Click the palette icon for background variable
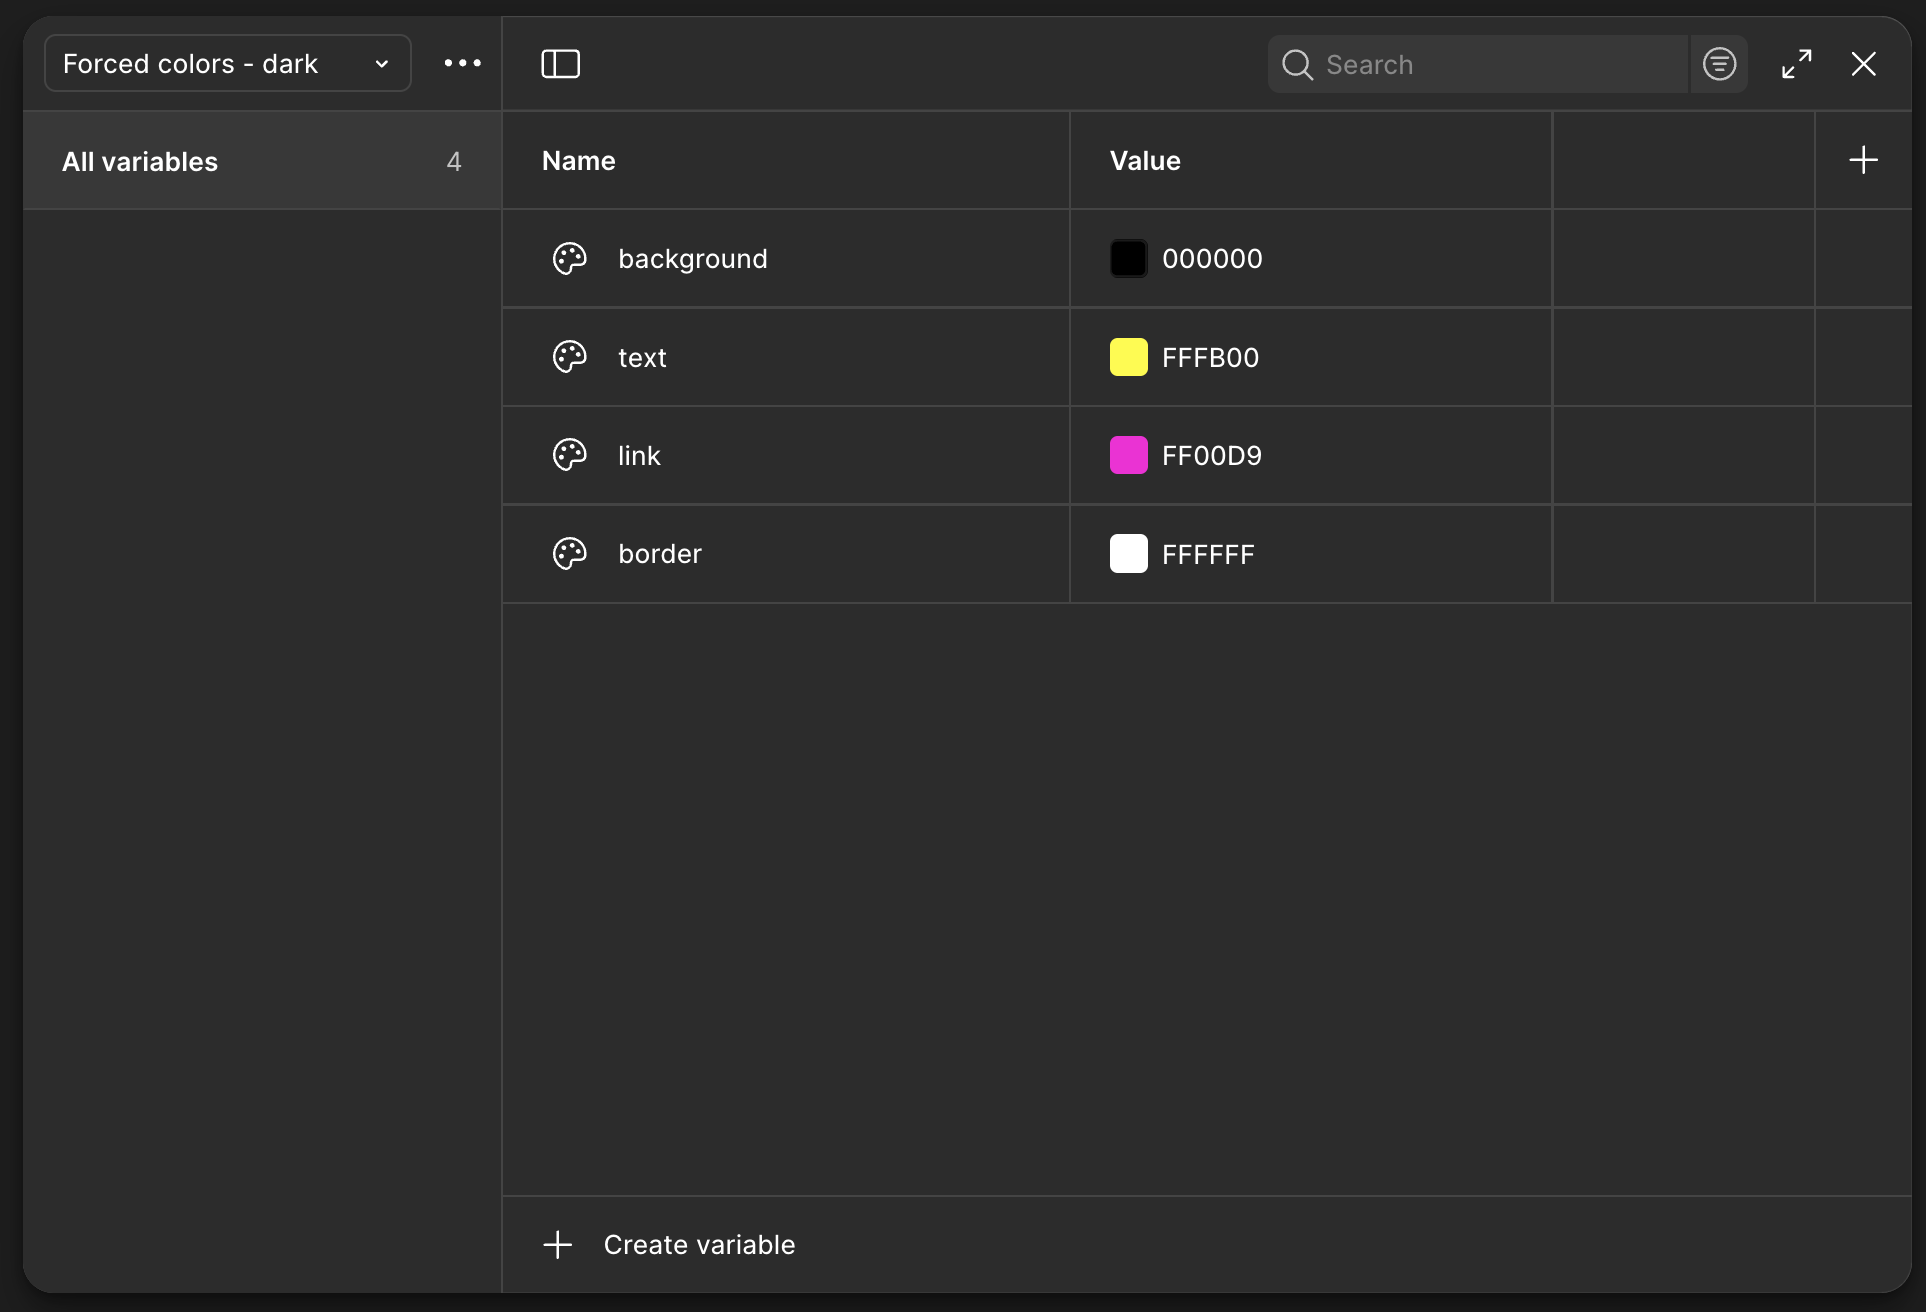The image size is (1926, 1312). tap(570, 259)
